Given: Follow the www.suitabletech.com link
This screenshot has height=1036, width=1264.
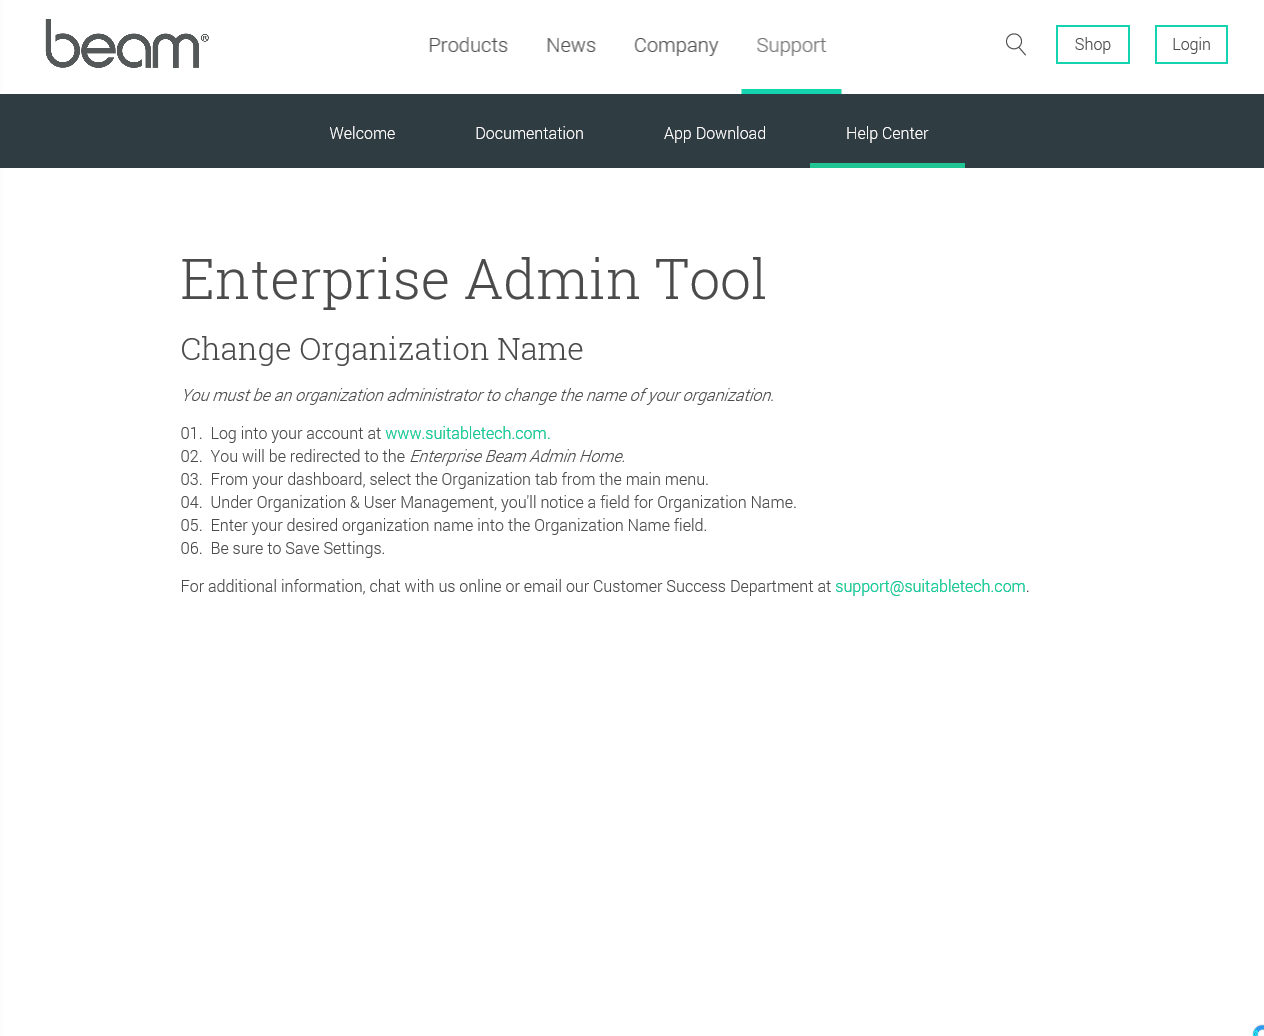Looking at the screenshot, I should coord(468,433).
